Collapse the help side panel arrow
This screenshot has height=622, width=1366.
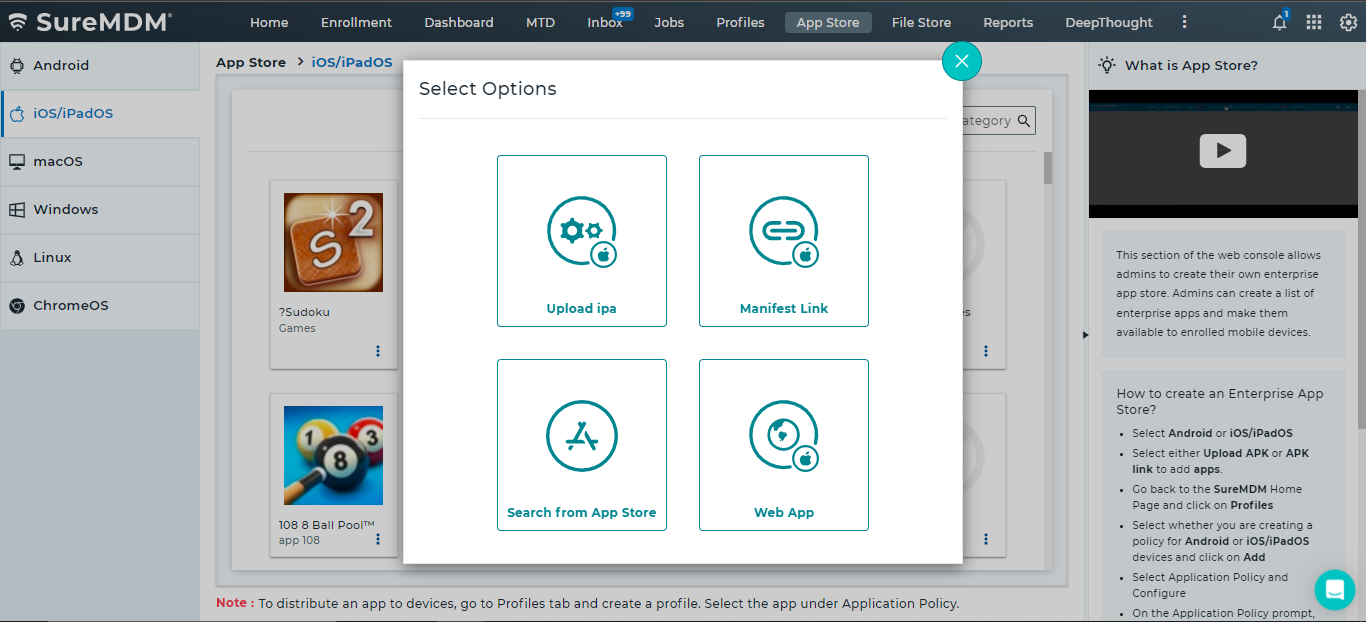coord(1086,335)
